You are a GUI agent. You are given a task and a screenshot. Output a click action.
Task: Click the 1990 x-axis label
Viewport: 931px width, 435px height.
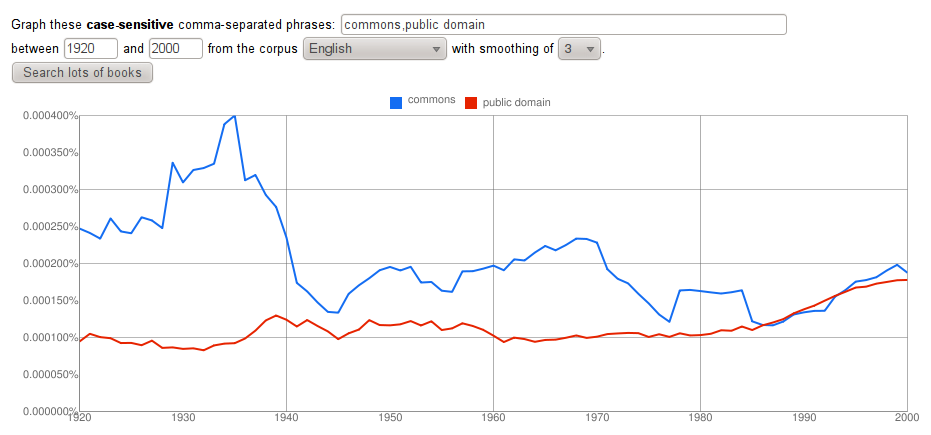[803, 417]
